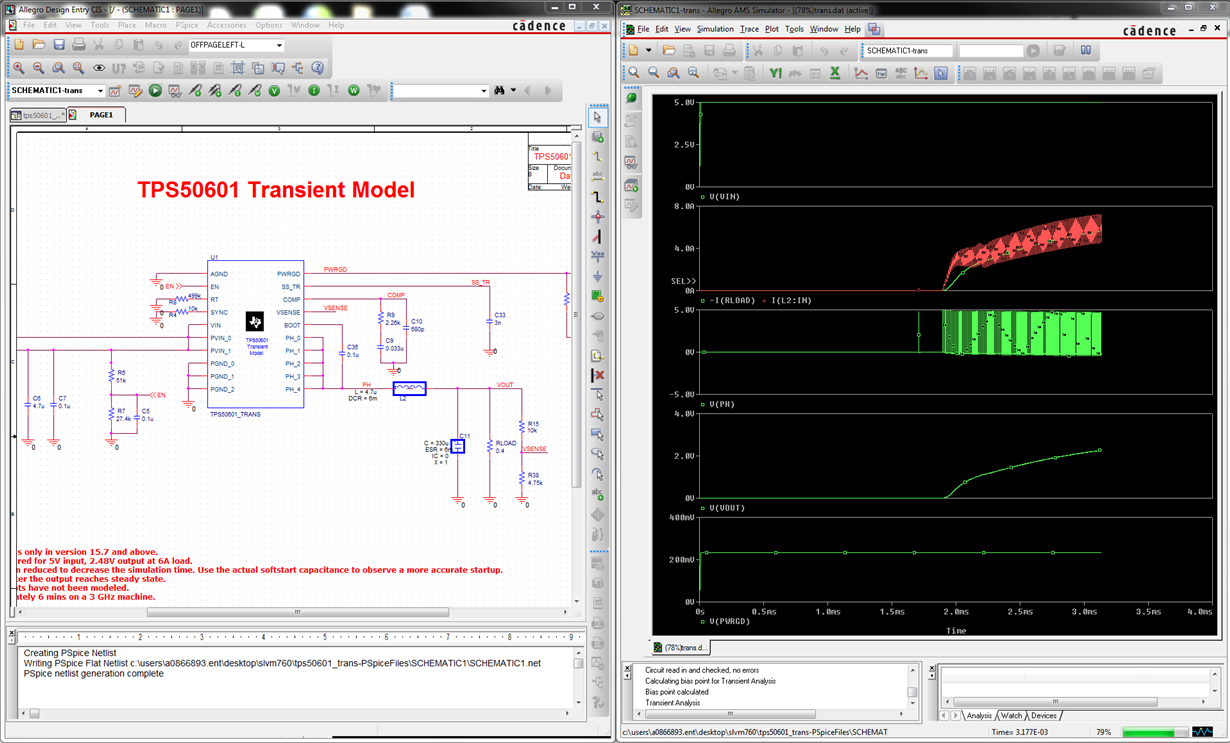The height and width of the screenshot is (743, 1230).
Task: Switch to the tps50601 project tab
Action: pos(39,115)
